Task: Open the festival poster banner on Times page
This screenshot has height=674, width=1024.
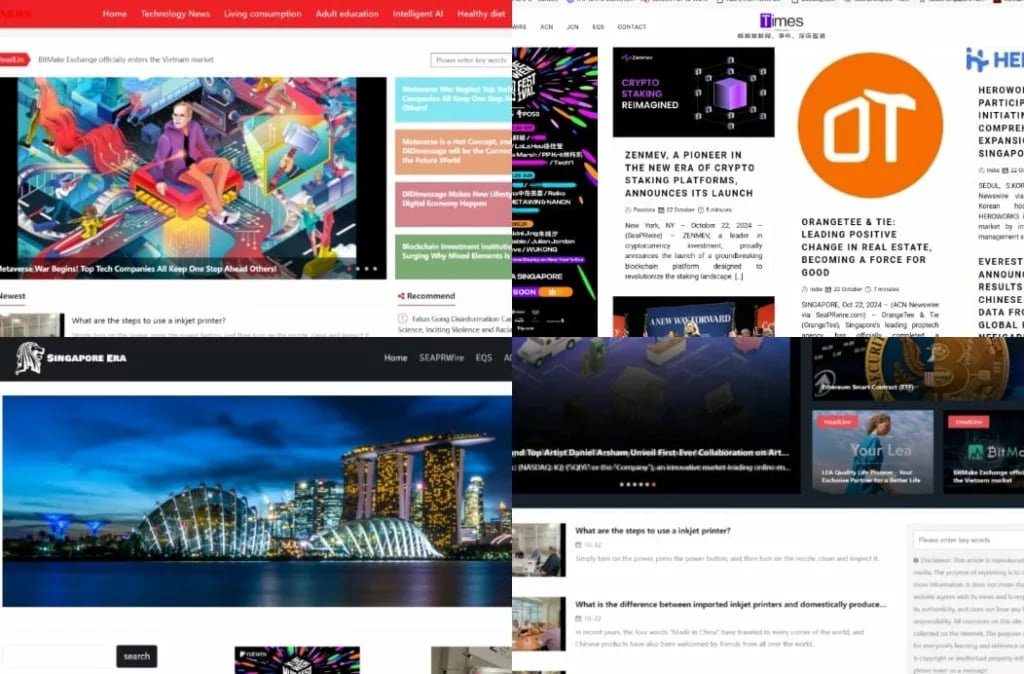Action: [554, 191]
